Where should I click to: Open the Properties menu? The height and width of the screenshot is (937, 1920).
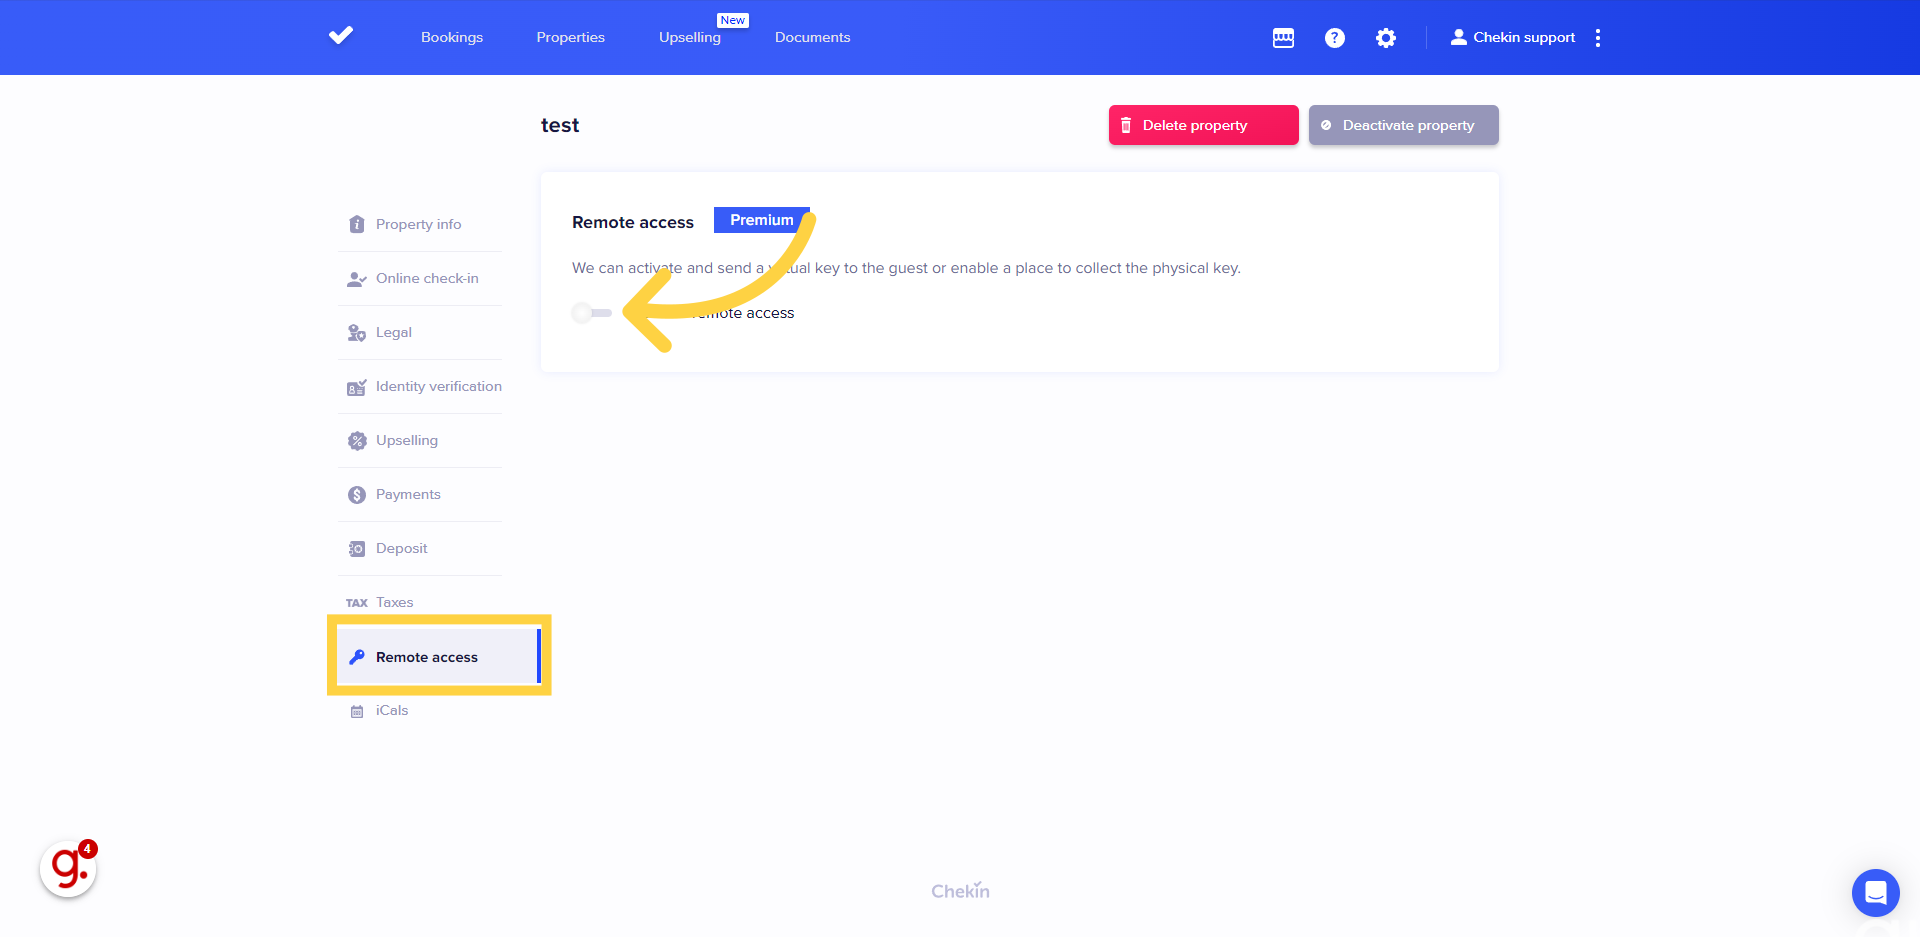point(570,38)
